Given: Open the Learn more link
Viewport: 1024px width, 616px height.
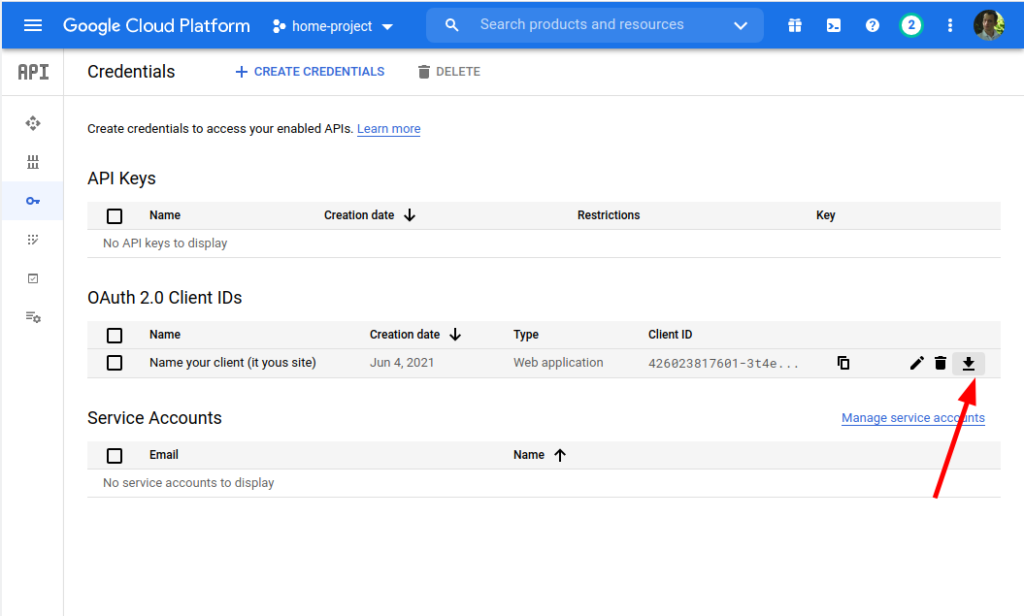Looking at the screenshot, I should tap(389, 129).
